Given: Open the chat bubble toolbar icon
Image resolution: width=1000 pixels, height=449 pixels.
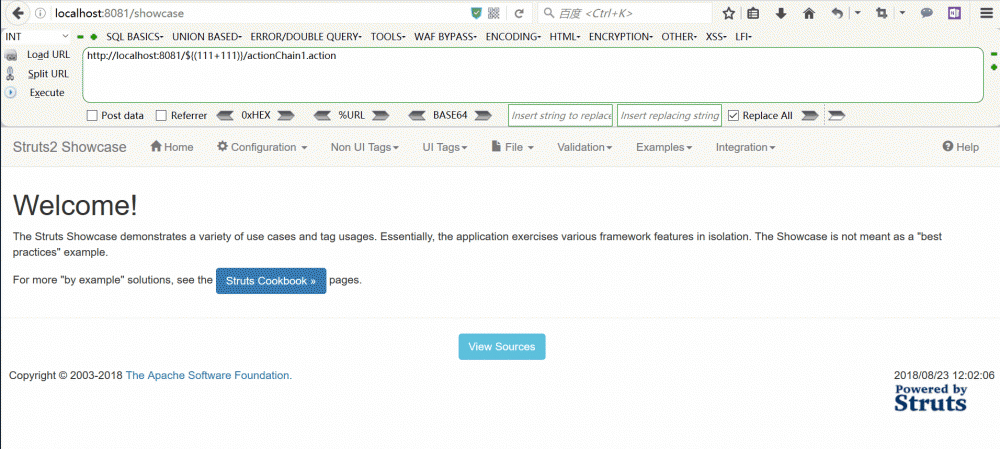Looking at the screenshot, I should pyautogui.click(x=927, y=13).
